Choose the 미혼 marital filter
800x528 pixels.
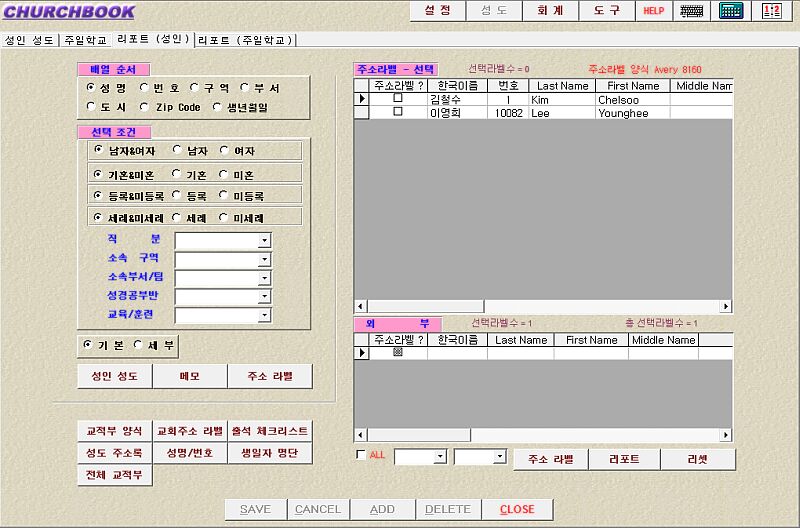(223, 174)
